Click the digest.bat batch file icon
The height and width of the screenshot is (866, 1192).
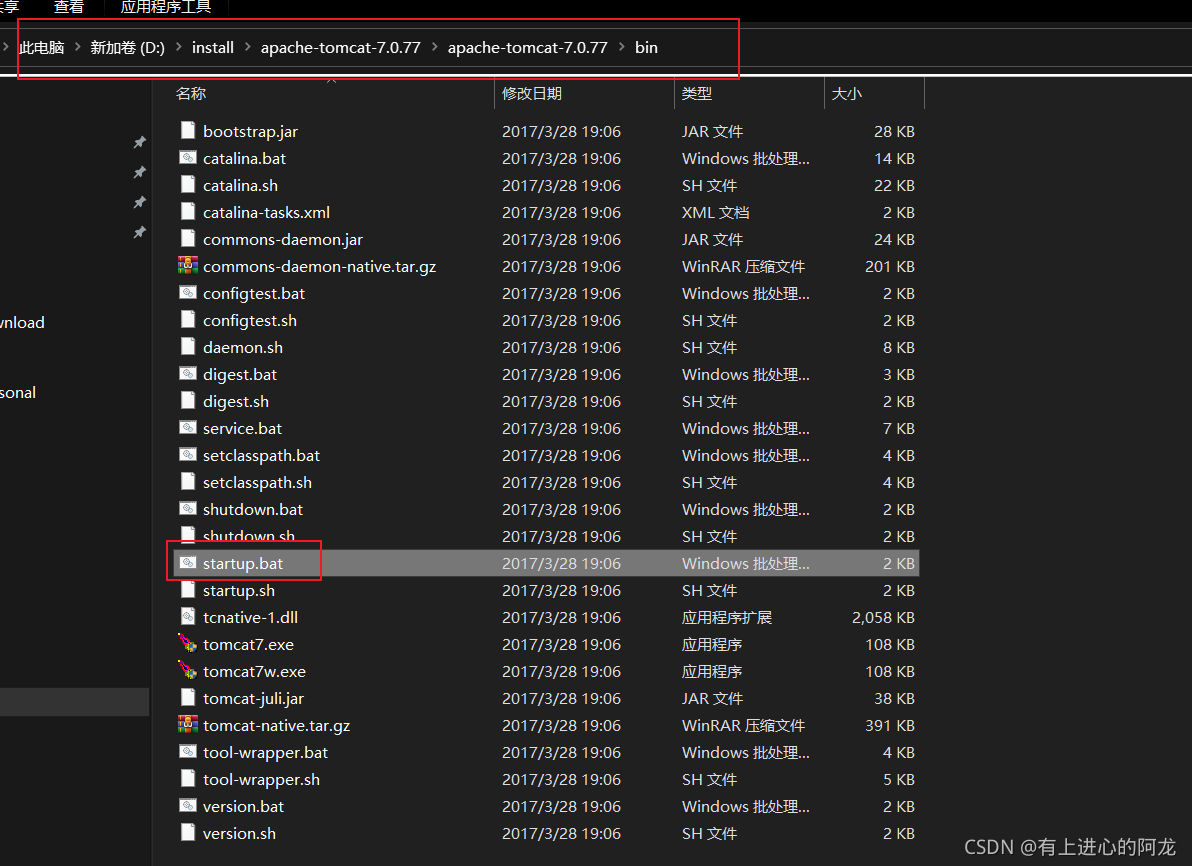click(188, 374)
